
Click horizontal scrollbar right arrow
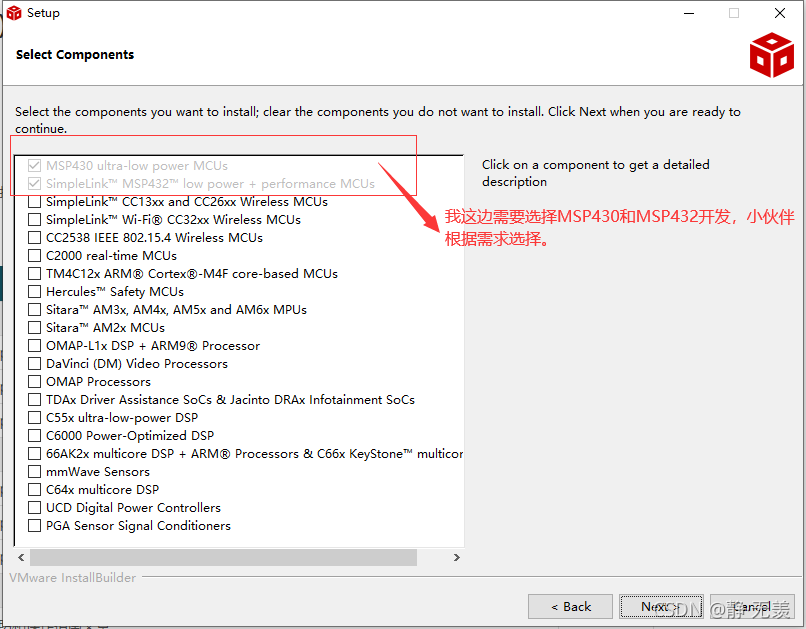(456, 558)
